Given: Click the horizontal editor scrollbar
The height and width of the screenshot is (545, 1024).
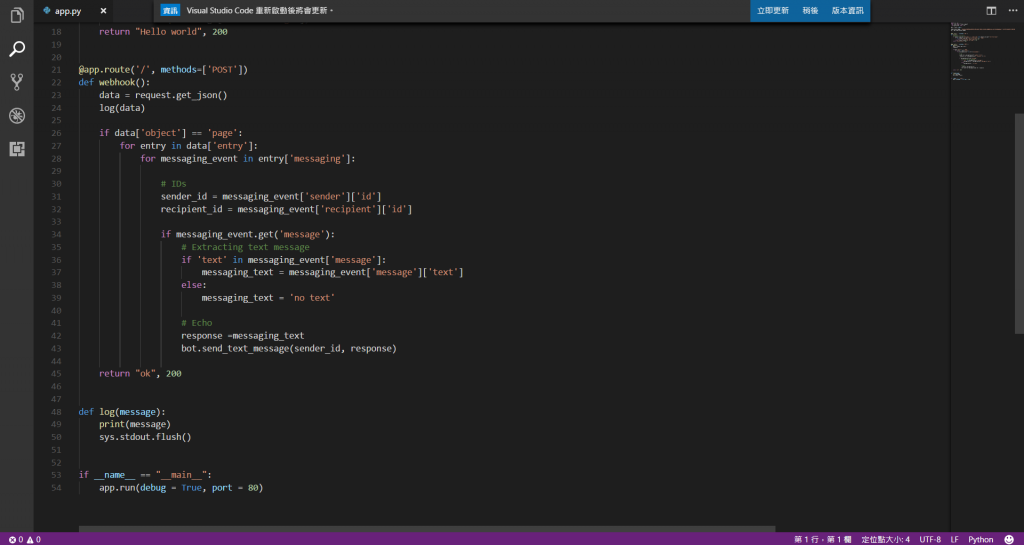Looking at the screenshot, I should 427,529.
